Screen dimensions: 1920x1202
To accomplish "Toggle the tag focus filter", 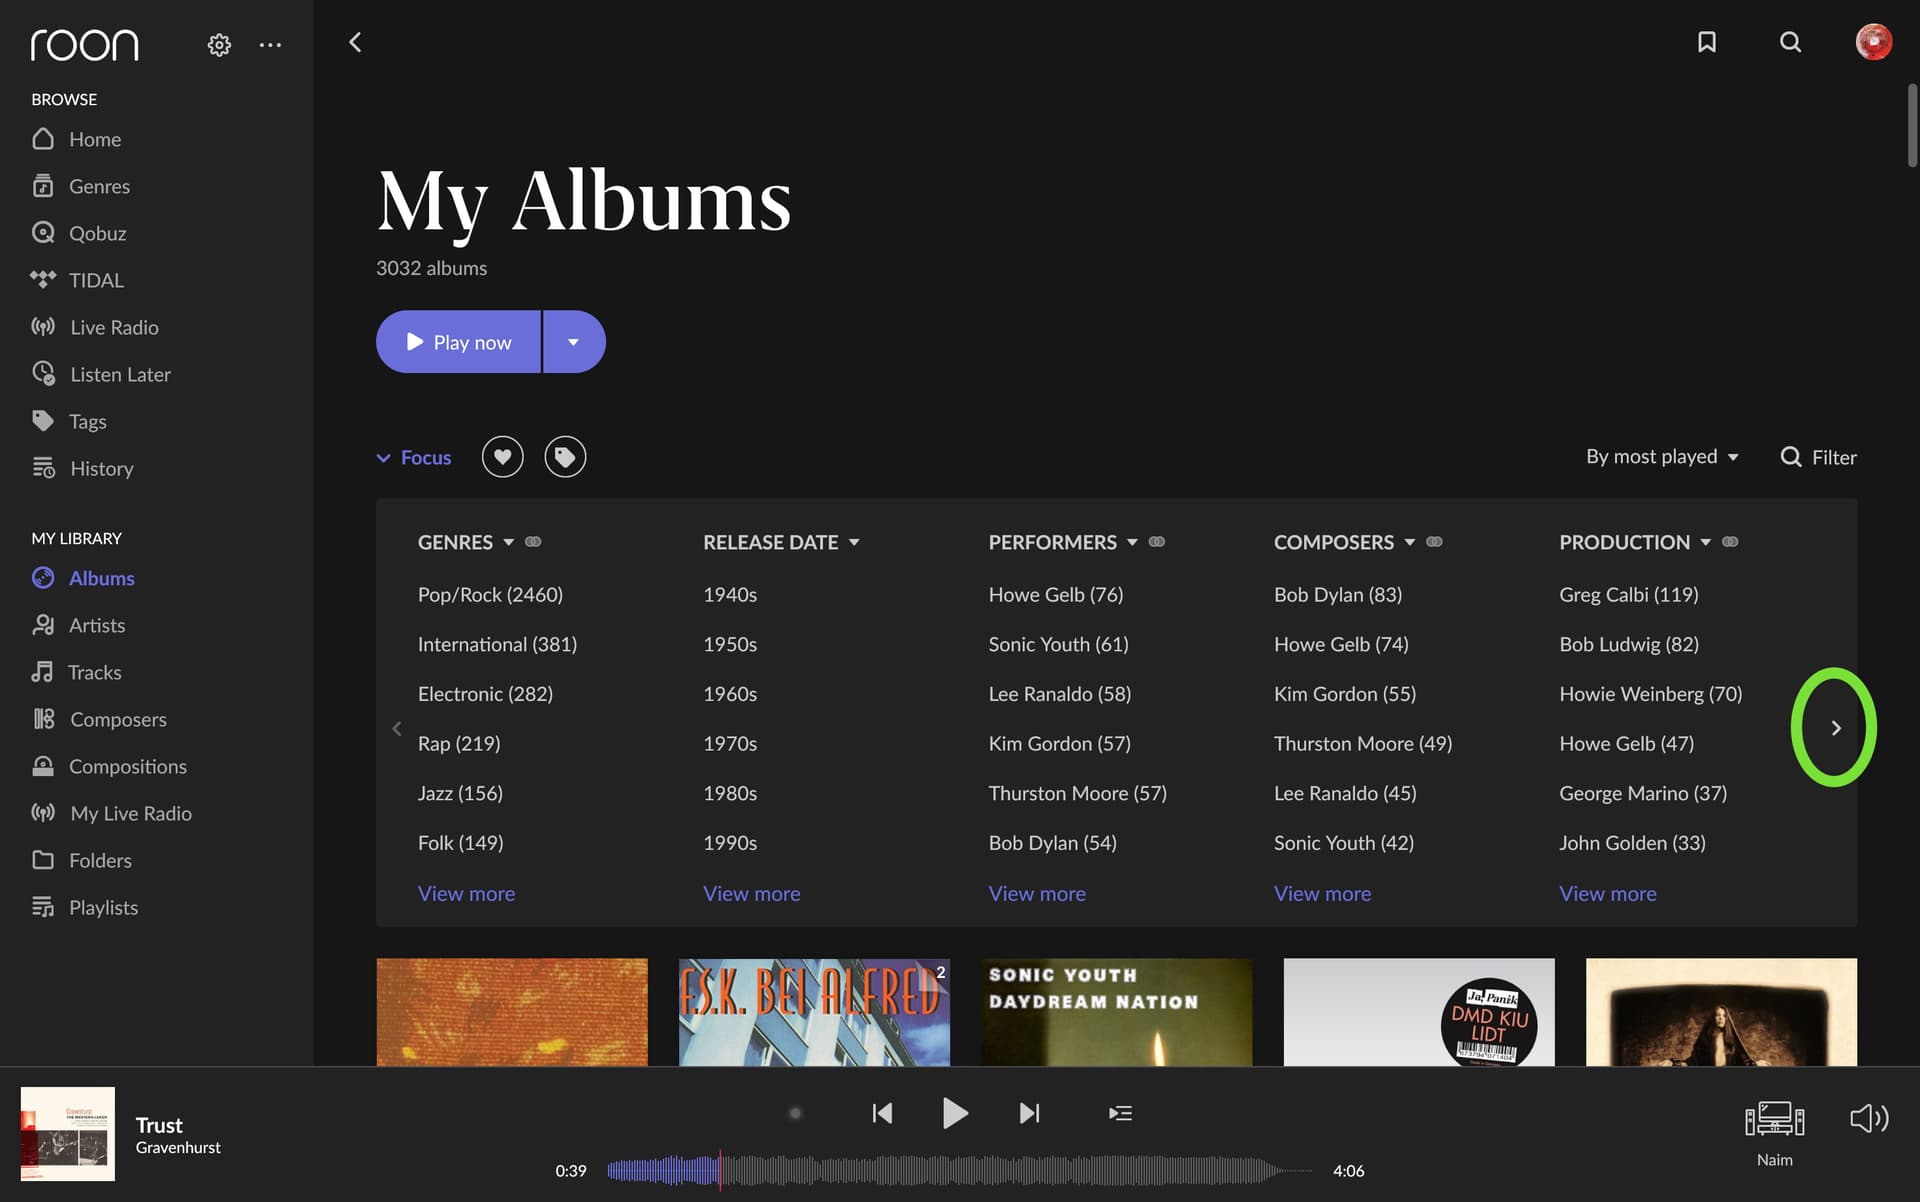I will click(565, 457).
